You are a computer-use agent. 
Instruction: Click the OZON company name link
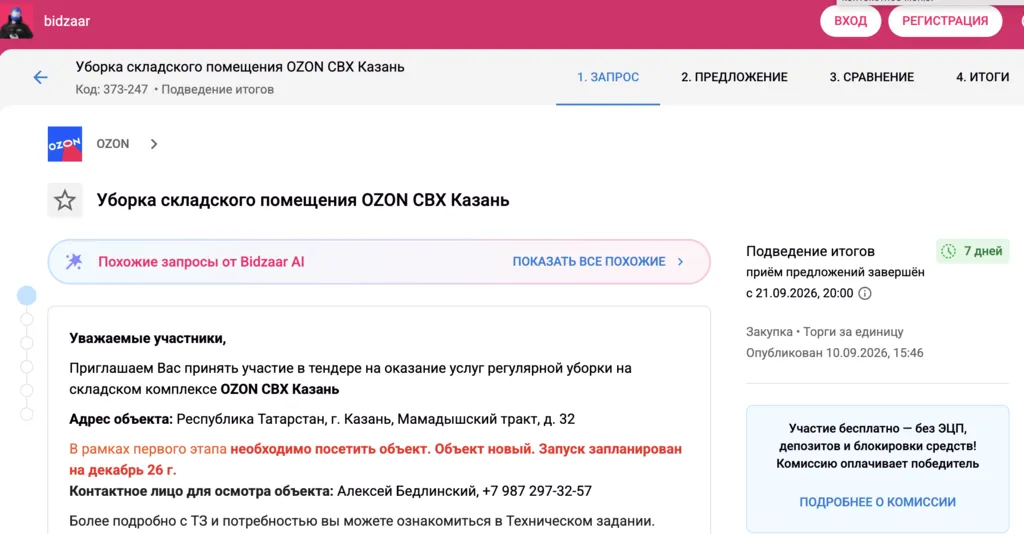tap(112, 144)
